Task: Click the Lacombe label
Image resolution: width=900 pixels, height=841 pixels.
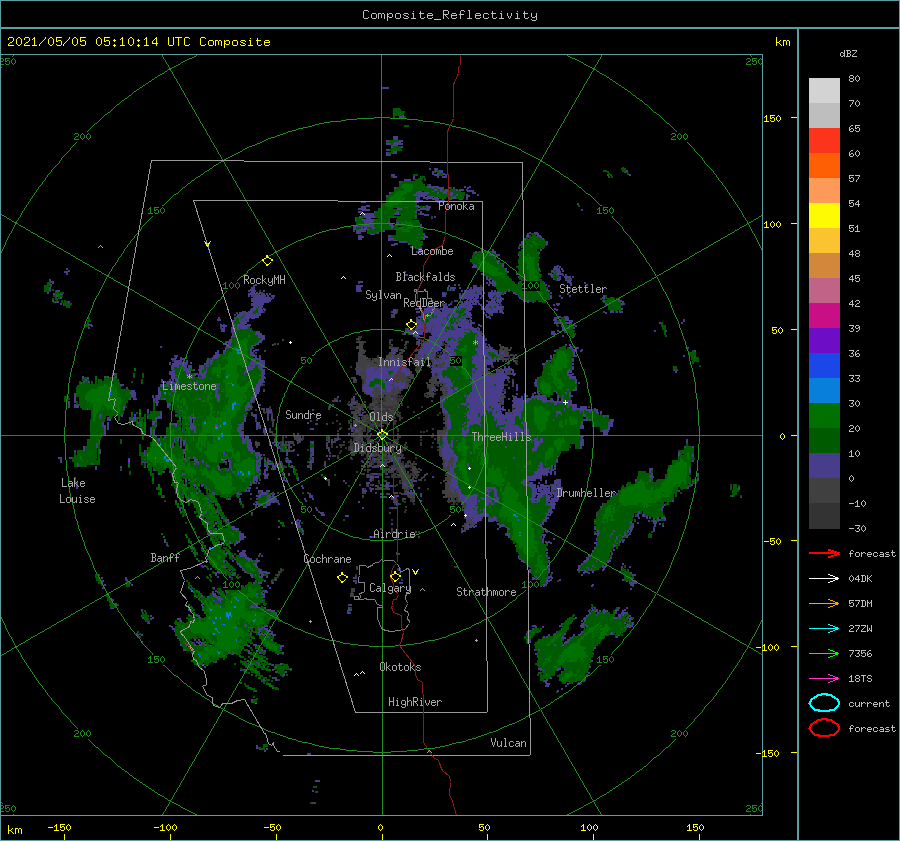Action: (x=432, y=251)
